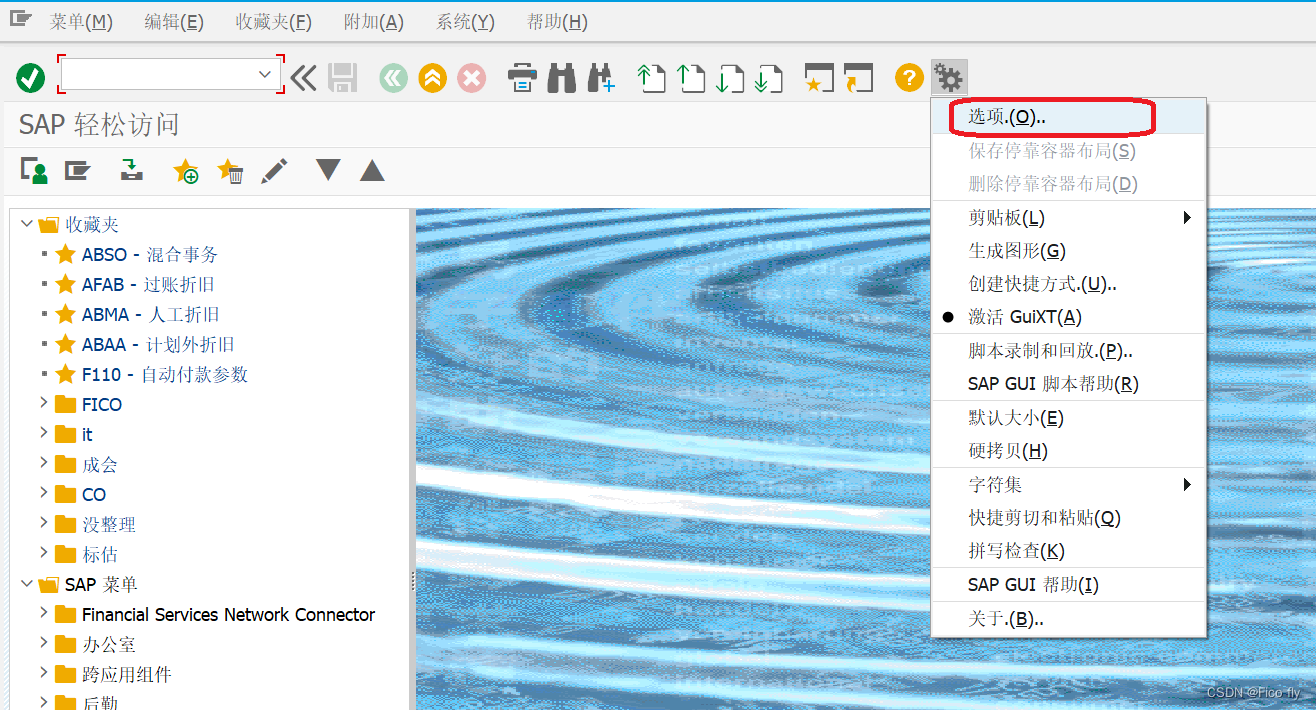The width and height of the screenshot is (1316, 710).
Task: Click the Change Favorites pencil icon
Action: 274,171
